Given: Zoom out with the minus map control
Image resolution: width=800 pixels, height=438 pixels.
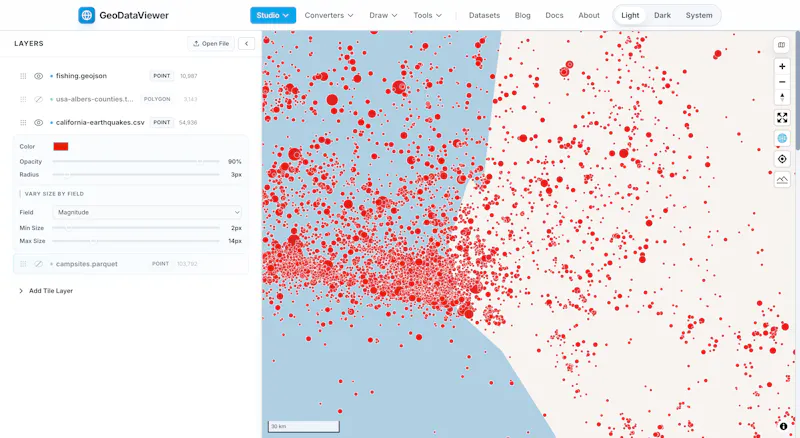Looking at the screenshot, I should pyautogui.click(x=782, y=82).
